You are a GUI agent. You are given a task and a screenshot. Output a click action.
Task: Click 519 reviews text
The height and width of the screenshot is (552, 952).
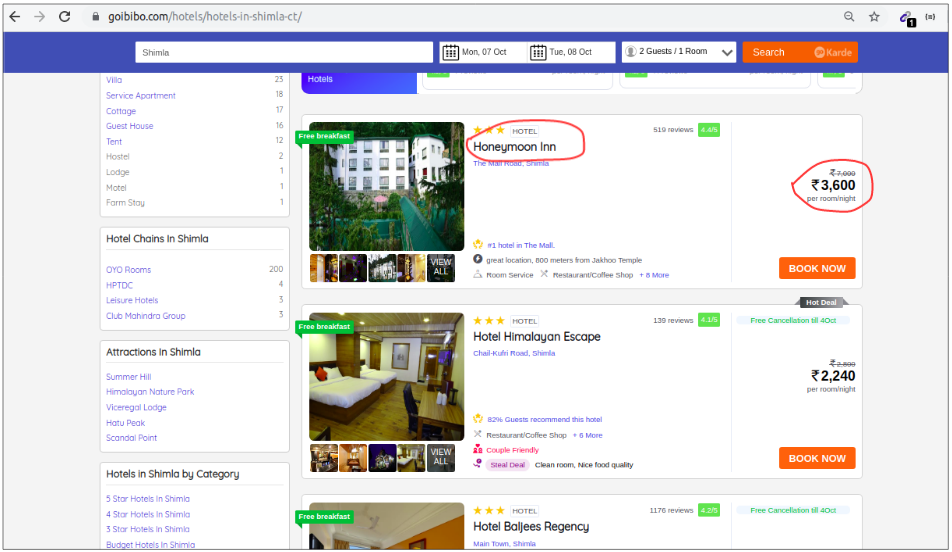pyautogui.click(x=673, y=130)
